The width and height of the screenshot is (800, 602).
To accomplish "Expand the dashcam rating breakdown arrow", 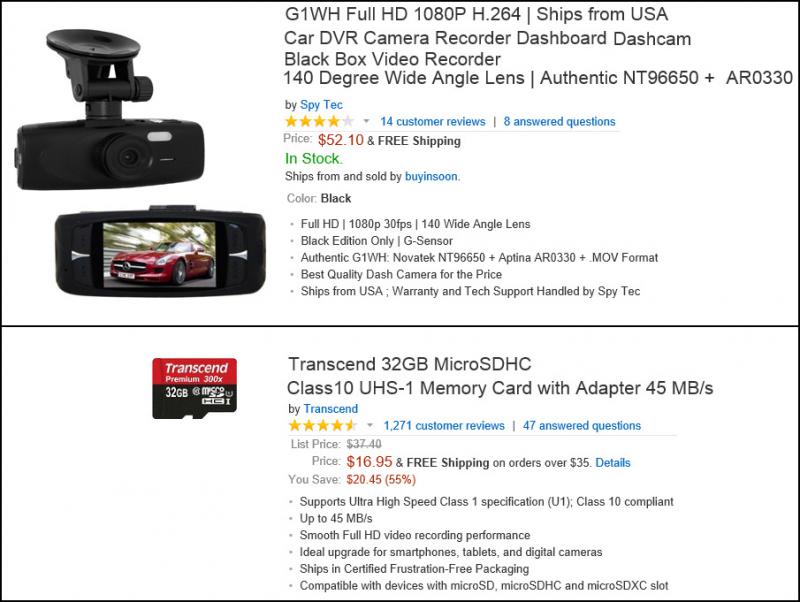I will [366, 121].
